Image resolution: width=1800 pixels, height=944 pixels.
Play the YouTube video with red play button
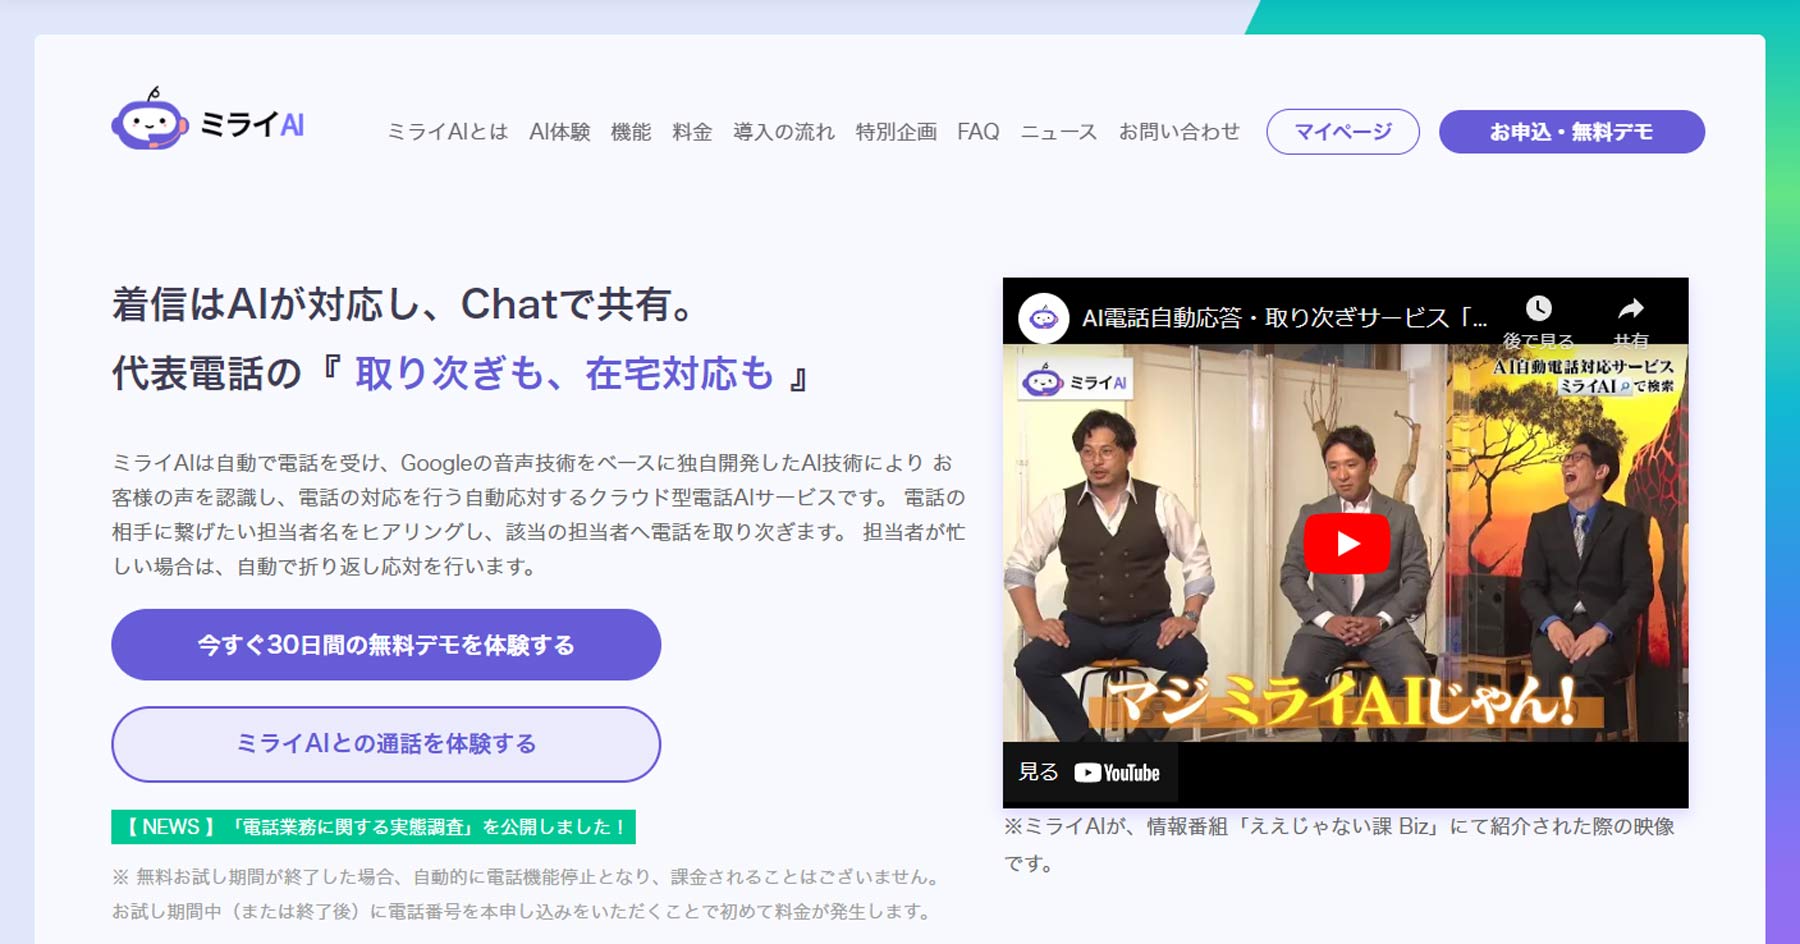coord(1346,543)
